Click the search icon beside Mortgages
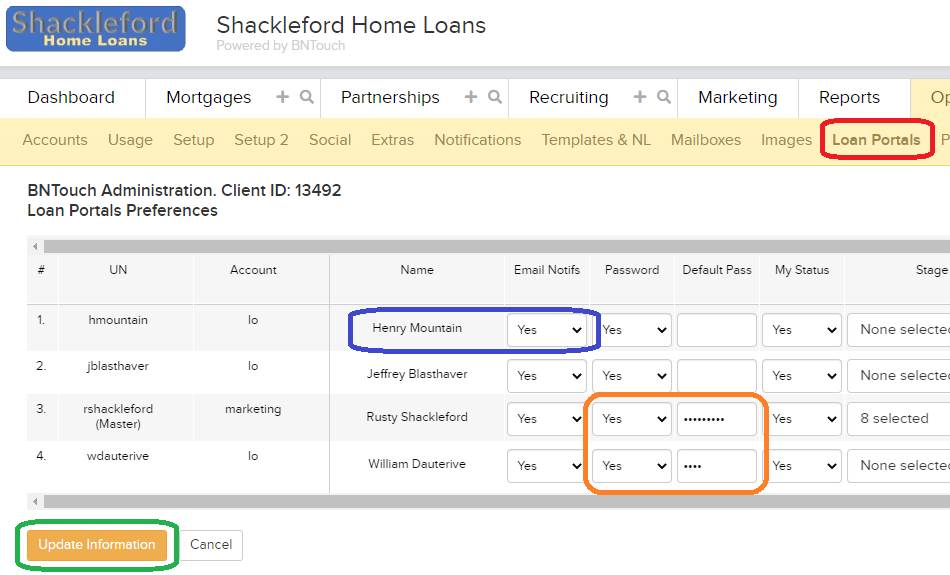 pyautogui.click(x=307, y=97)
